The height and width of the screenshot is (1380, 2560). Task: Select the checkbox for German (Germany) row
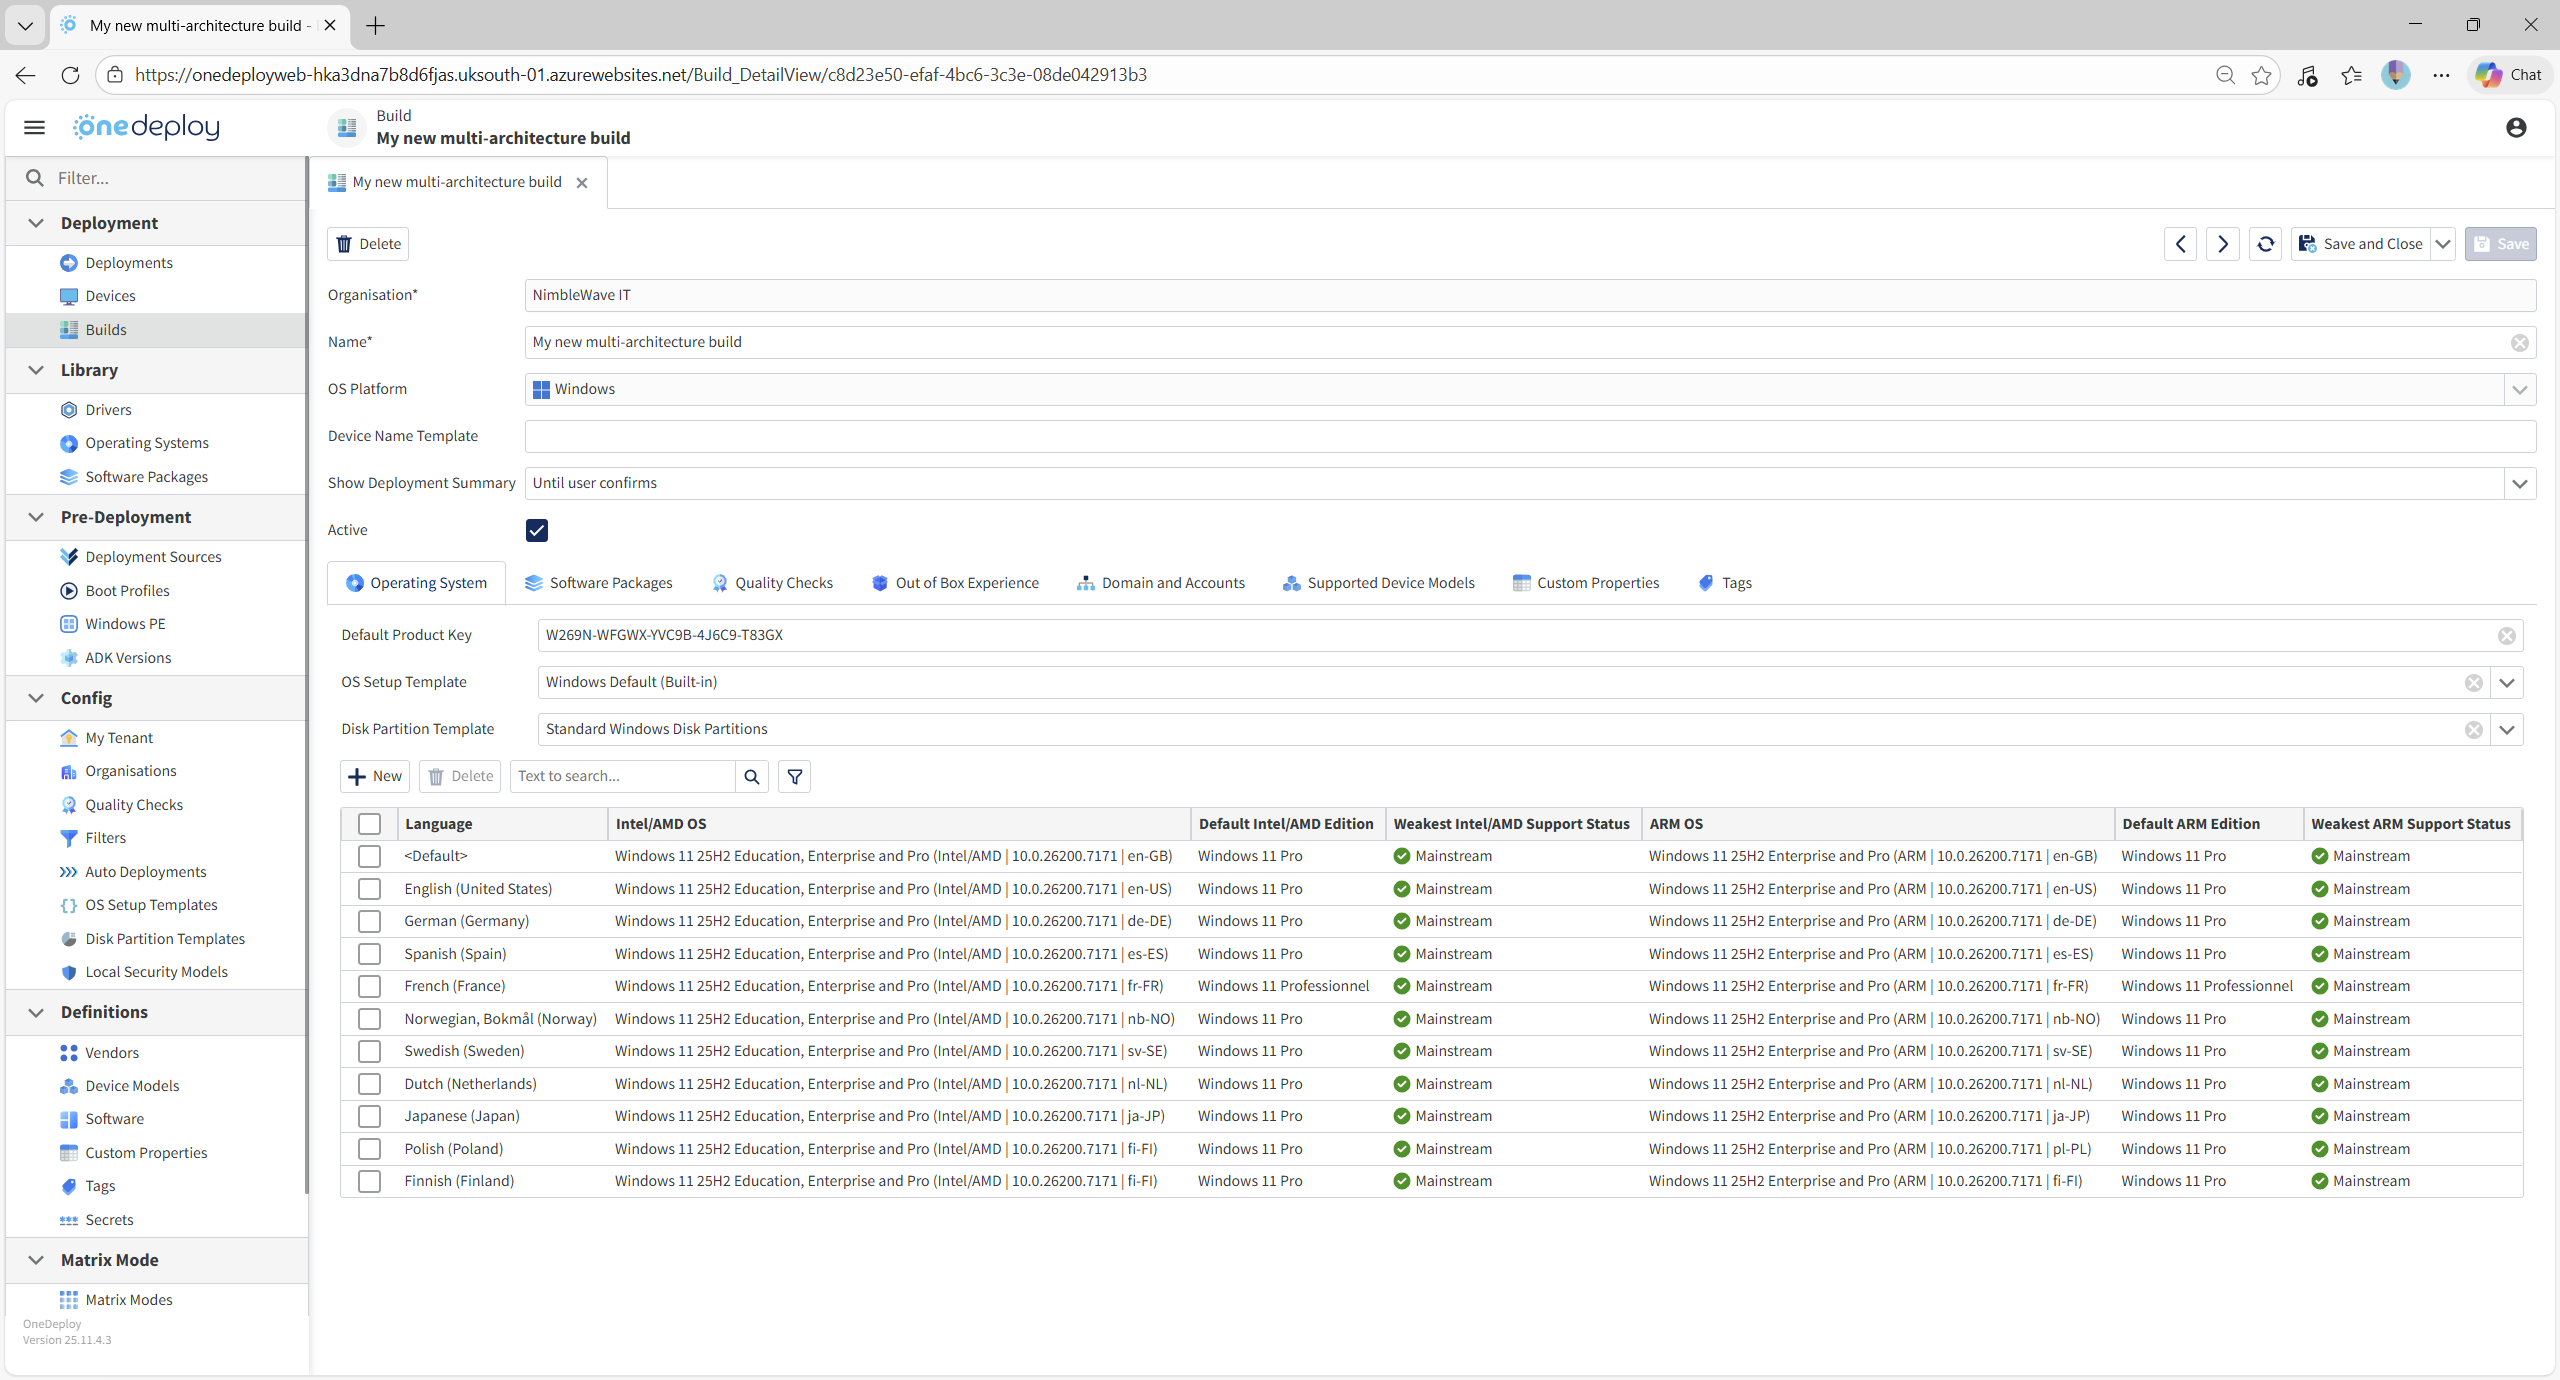pyautogui.click(x=369, y=921)
